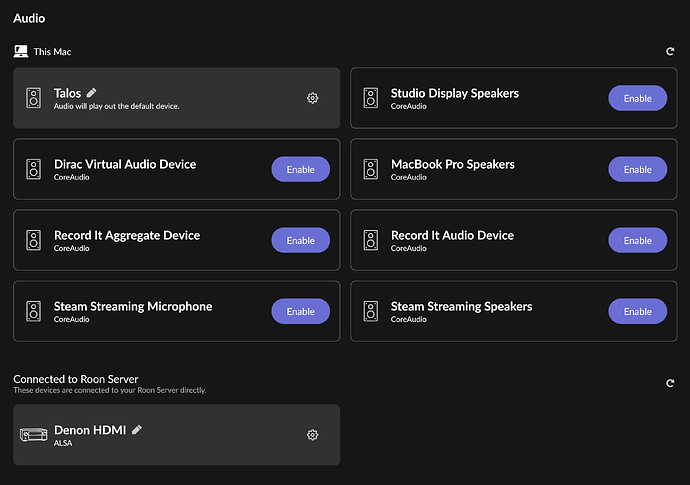Click CoreAudio label under Steam Streaming Microphone
Image resolution: width=690 pixels, height=485 pixels.
(x=72, y=319)
